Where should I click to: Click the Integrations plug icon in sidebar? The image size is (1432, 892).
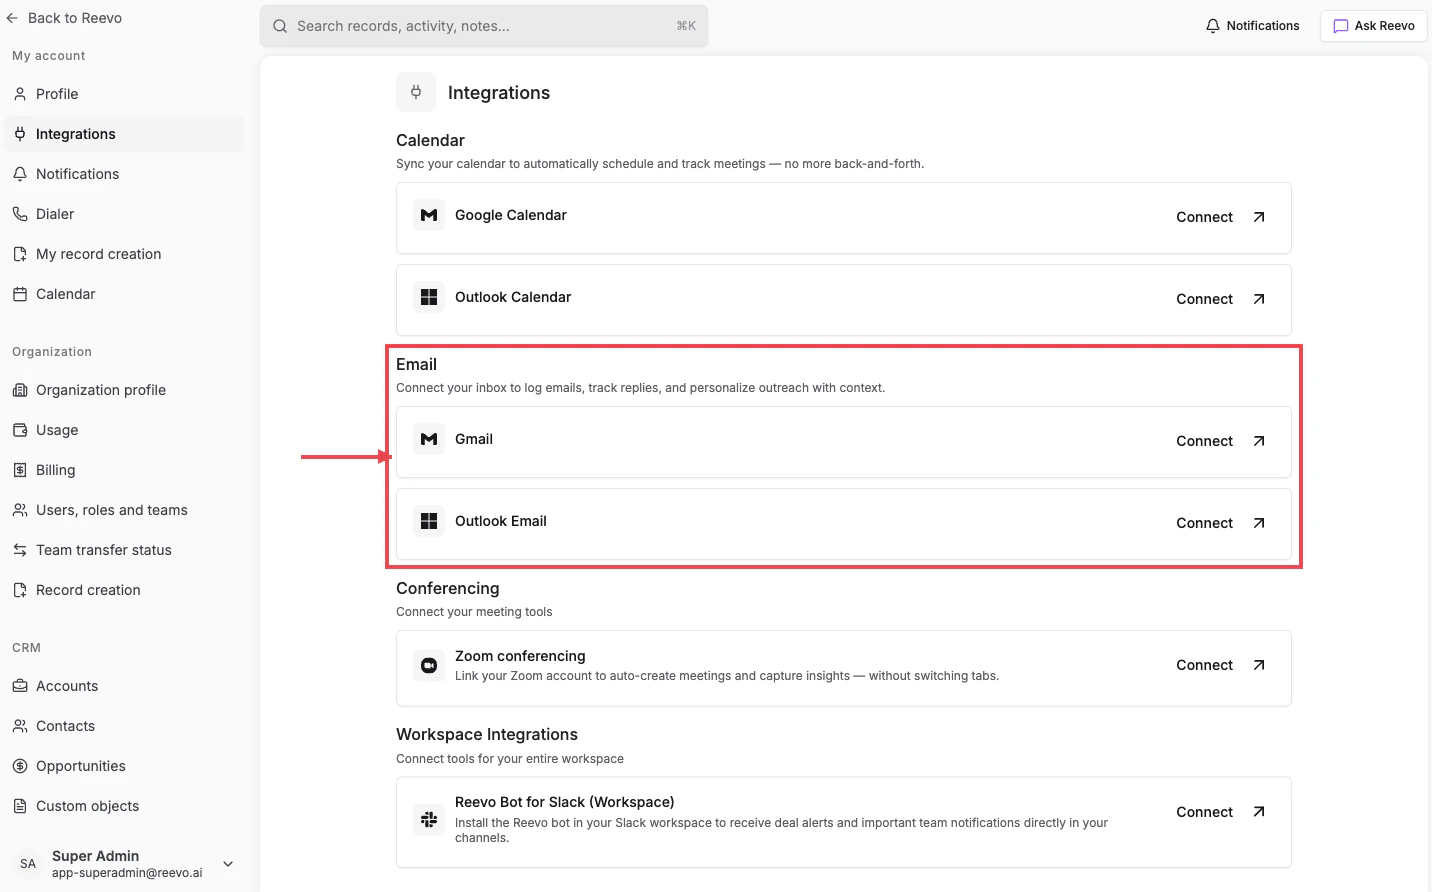click(x=20, y=134)
